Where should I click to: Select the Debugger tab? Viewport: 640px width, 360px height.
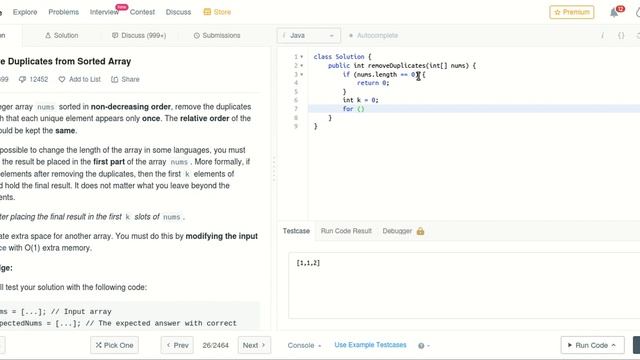coord(397,231)
